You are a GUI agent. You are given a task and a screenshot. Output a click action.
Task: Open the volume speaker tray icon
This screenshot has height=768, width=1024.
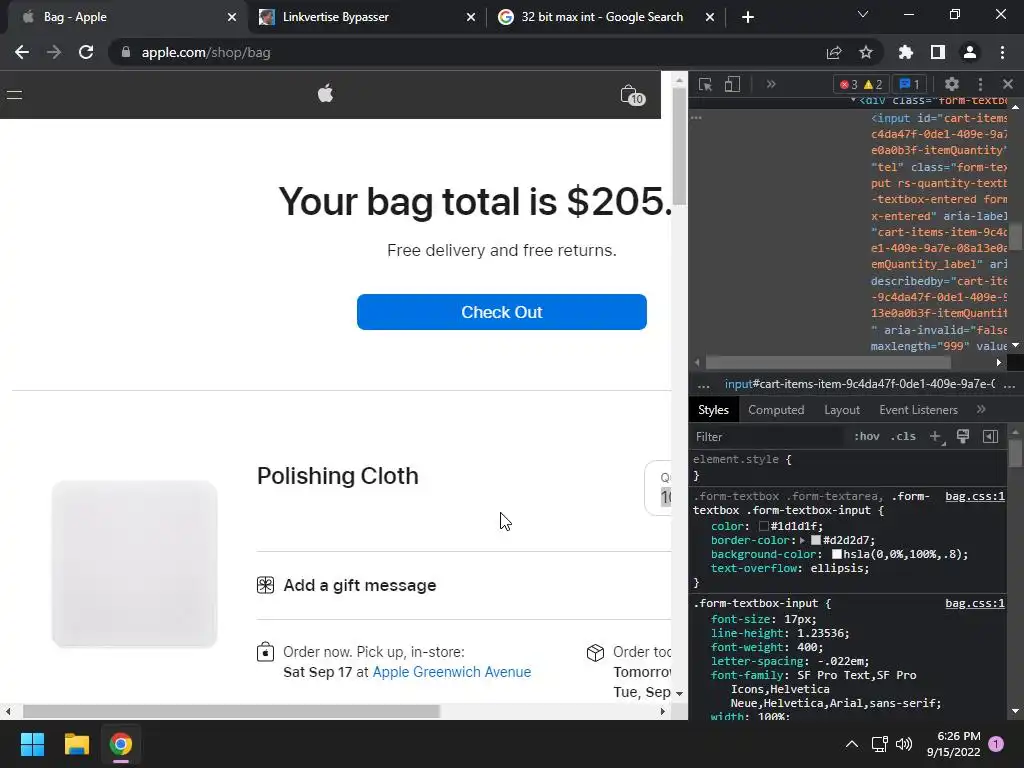point(904,744)
